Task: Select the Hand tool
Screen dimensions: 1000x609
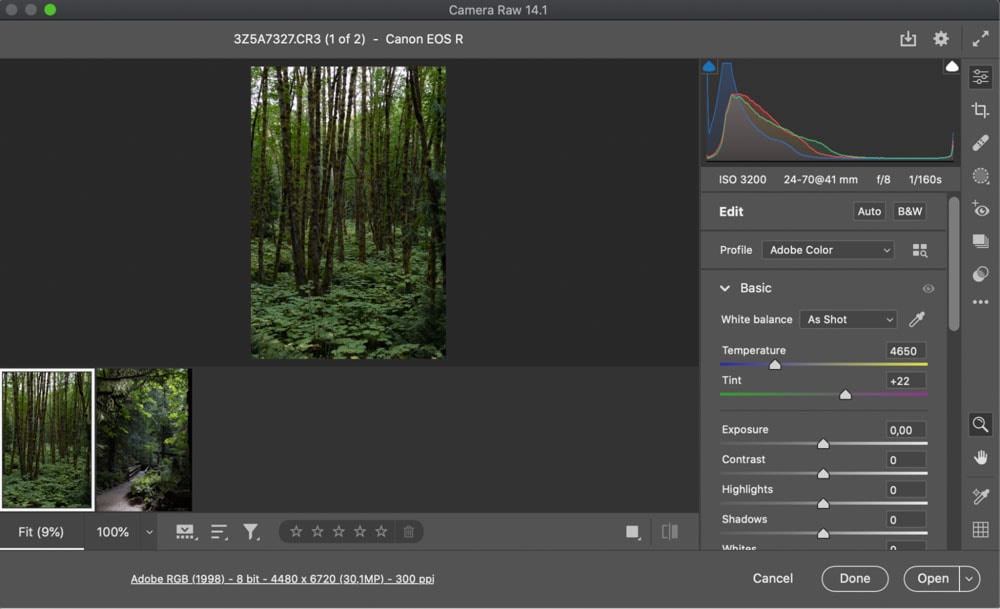Action: pos(980,458)
